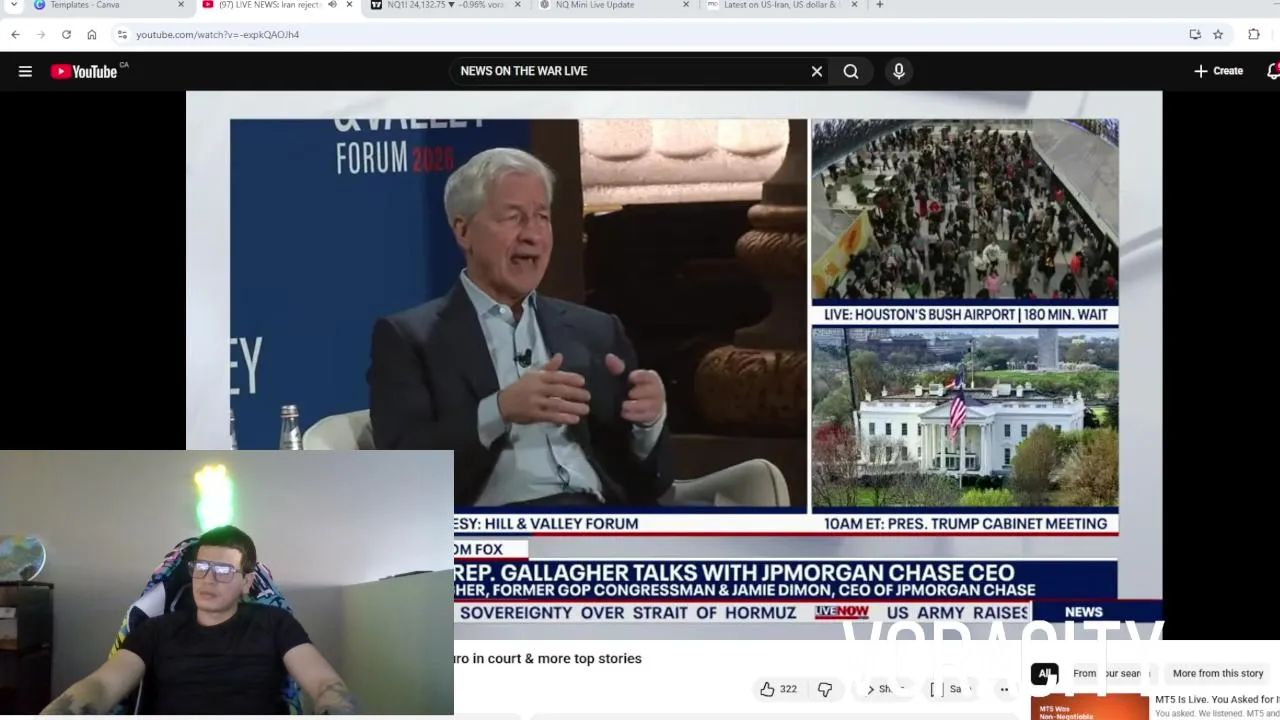Viewport: 1280px width, 720px height.
Task: Close the NQ1! 24,132.75 tab
Action: click(518, 5)
